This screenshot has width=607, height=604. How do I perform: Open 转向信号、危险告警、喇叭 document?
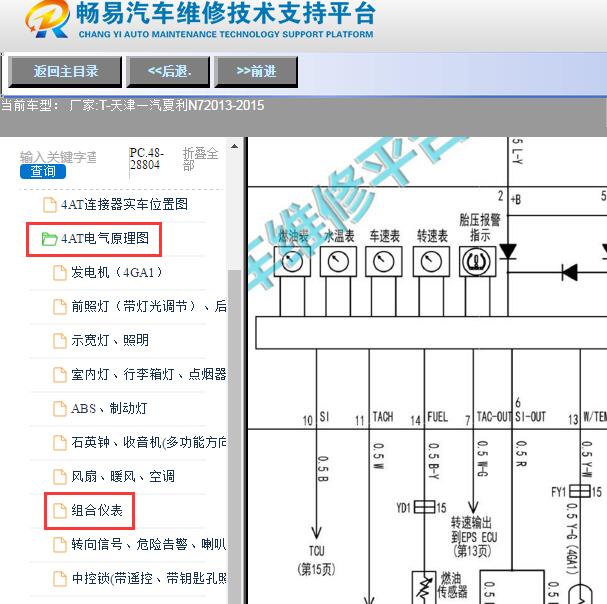(x=149, y=544)
